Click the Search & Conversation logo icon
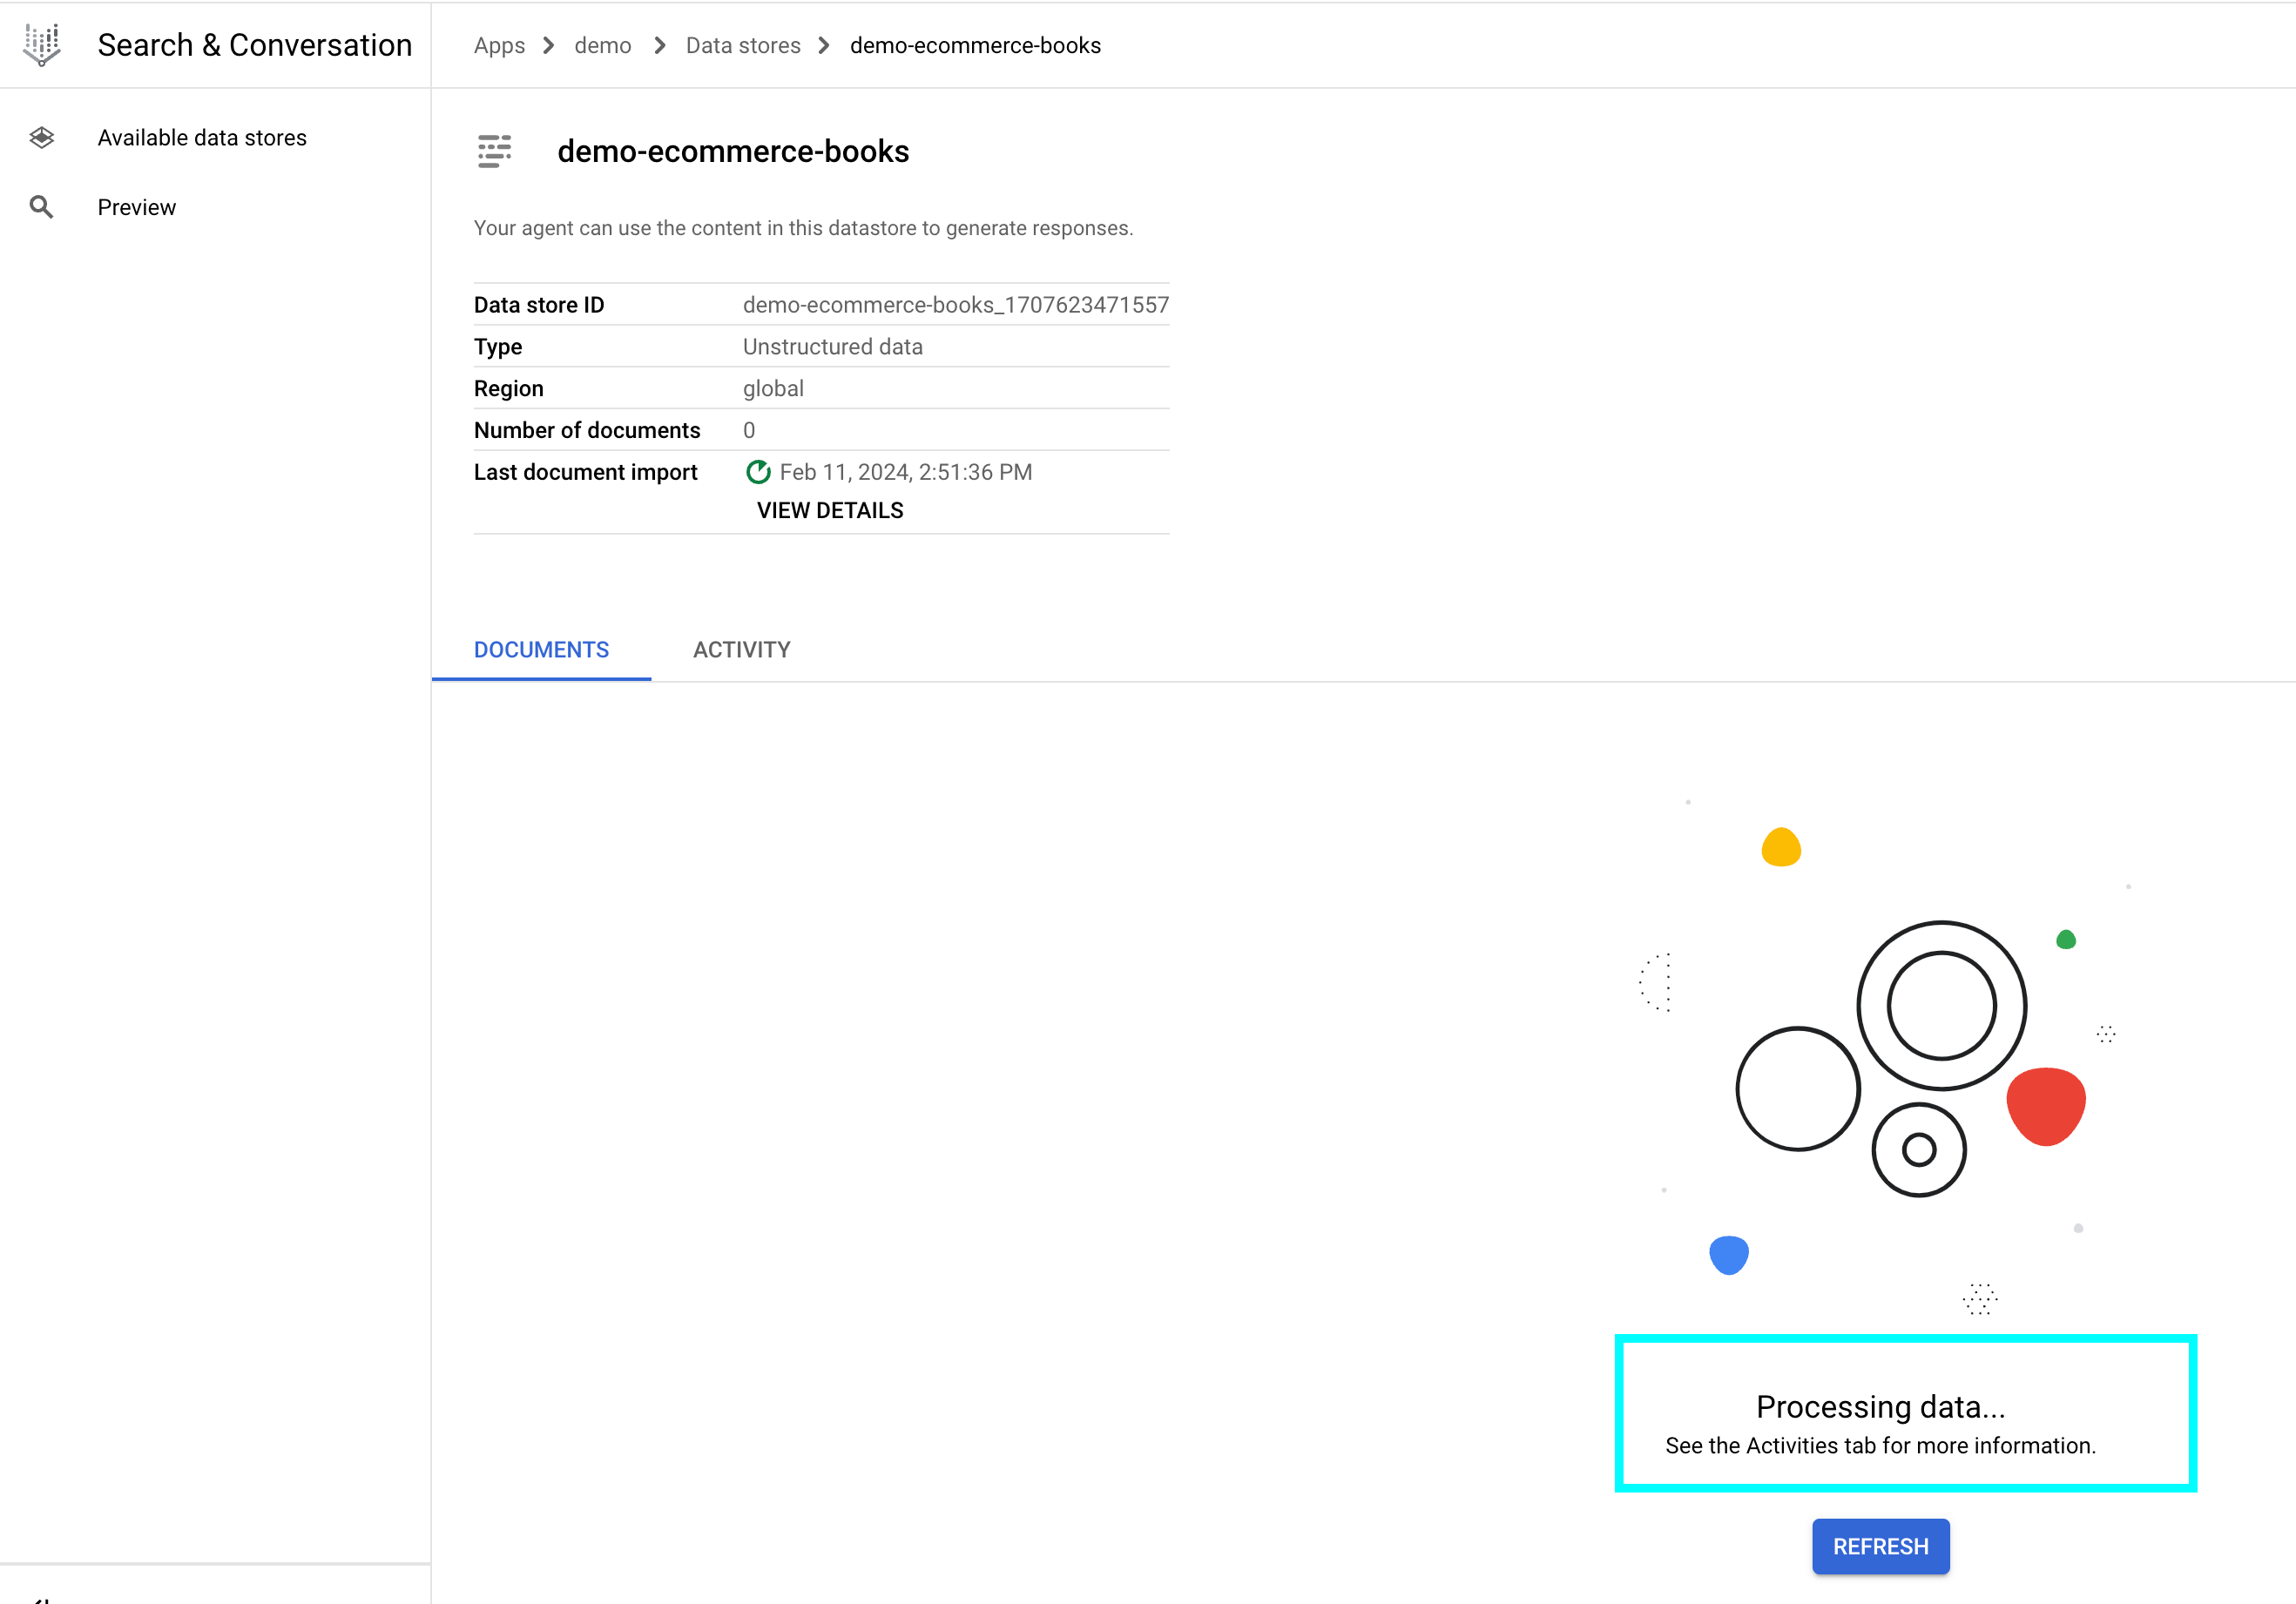This screenshot has width=2296, height=1604. coord(42,44)
